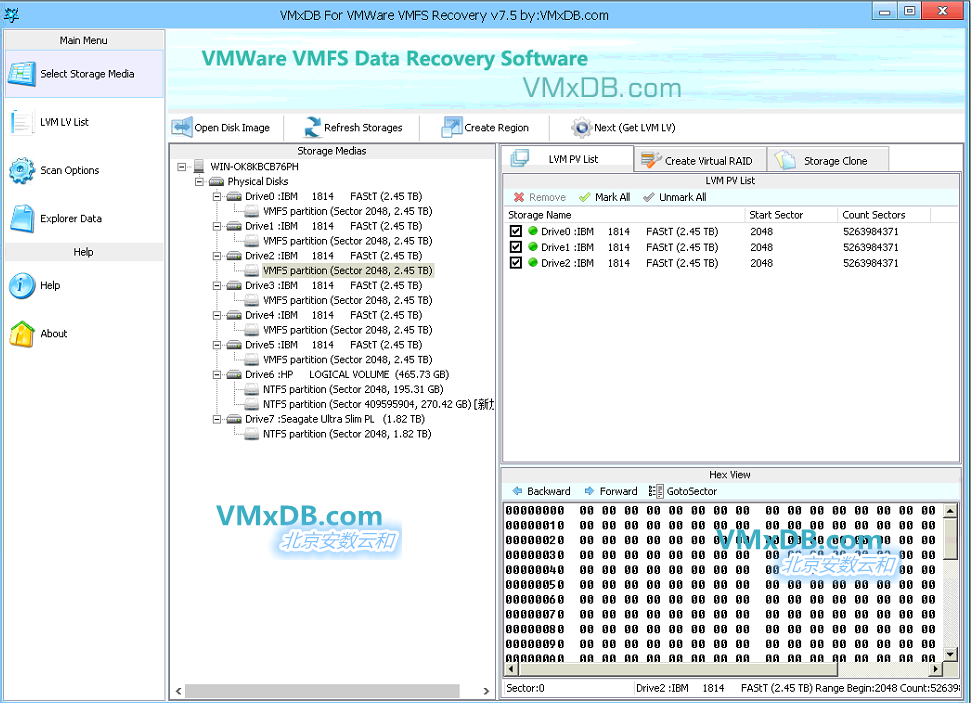The image size is (971, 703).
Task: Click the gray Unmark All checkmark icon
Action: click(x=648, y=197)
